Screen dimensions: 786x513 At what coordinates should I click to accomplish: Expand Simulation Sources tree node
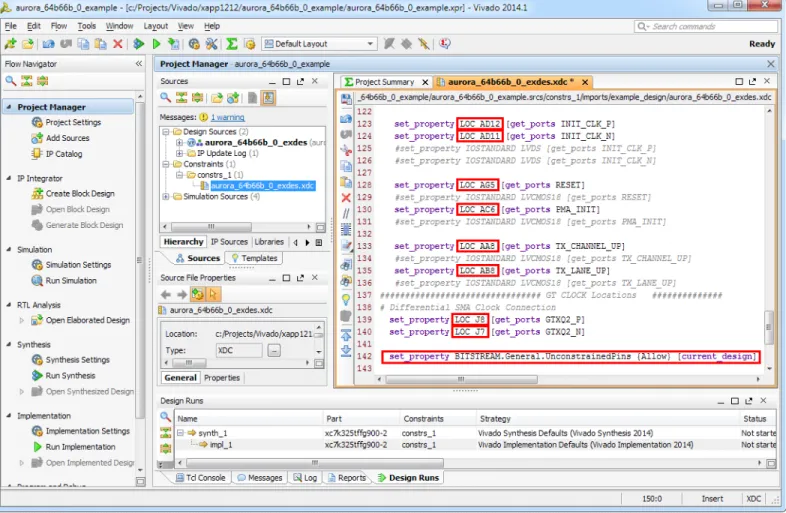165,197
